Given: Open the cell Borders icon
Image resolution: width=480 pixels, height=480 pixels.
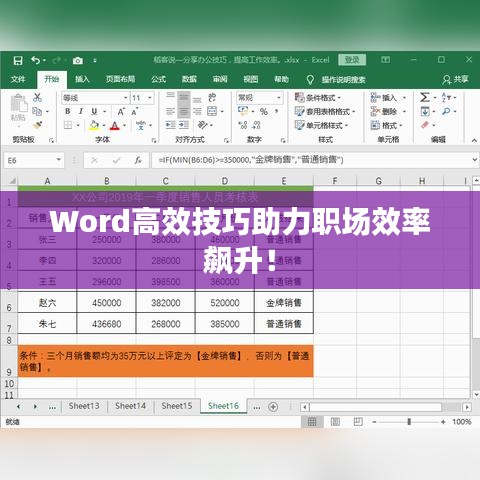Looking at the screenshot, I should [68, 125].
